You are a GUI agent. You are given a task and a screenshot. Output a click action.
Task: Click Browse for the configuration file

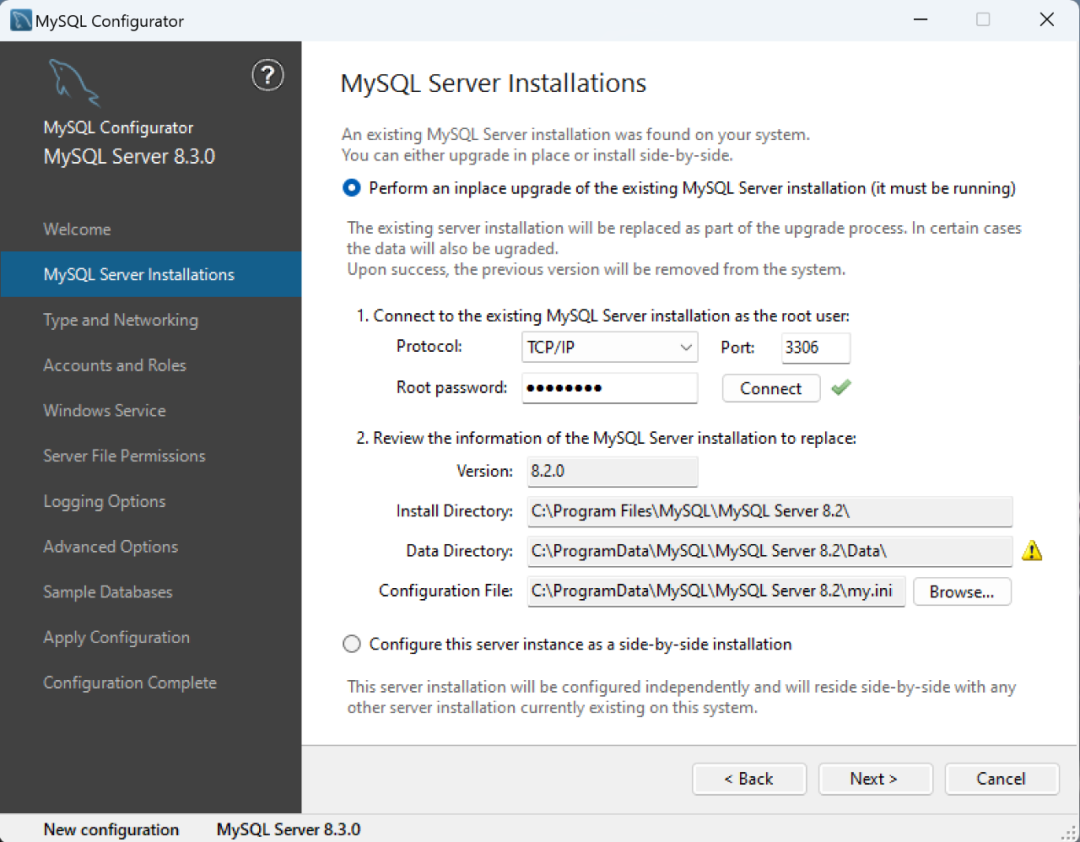(x=961, y=592)
